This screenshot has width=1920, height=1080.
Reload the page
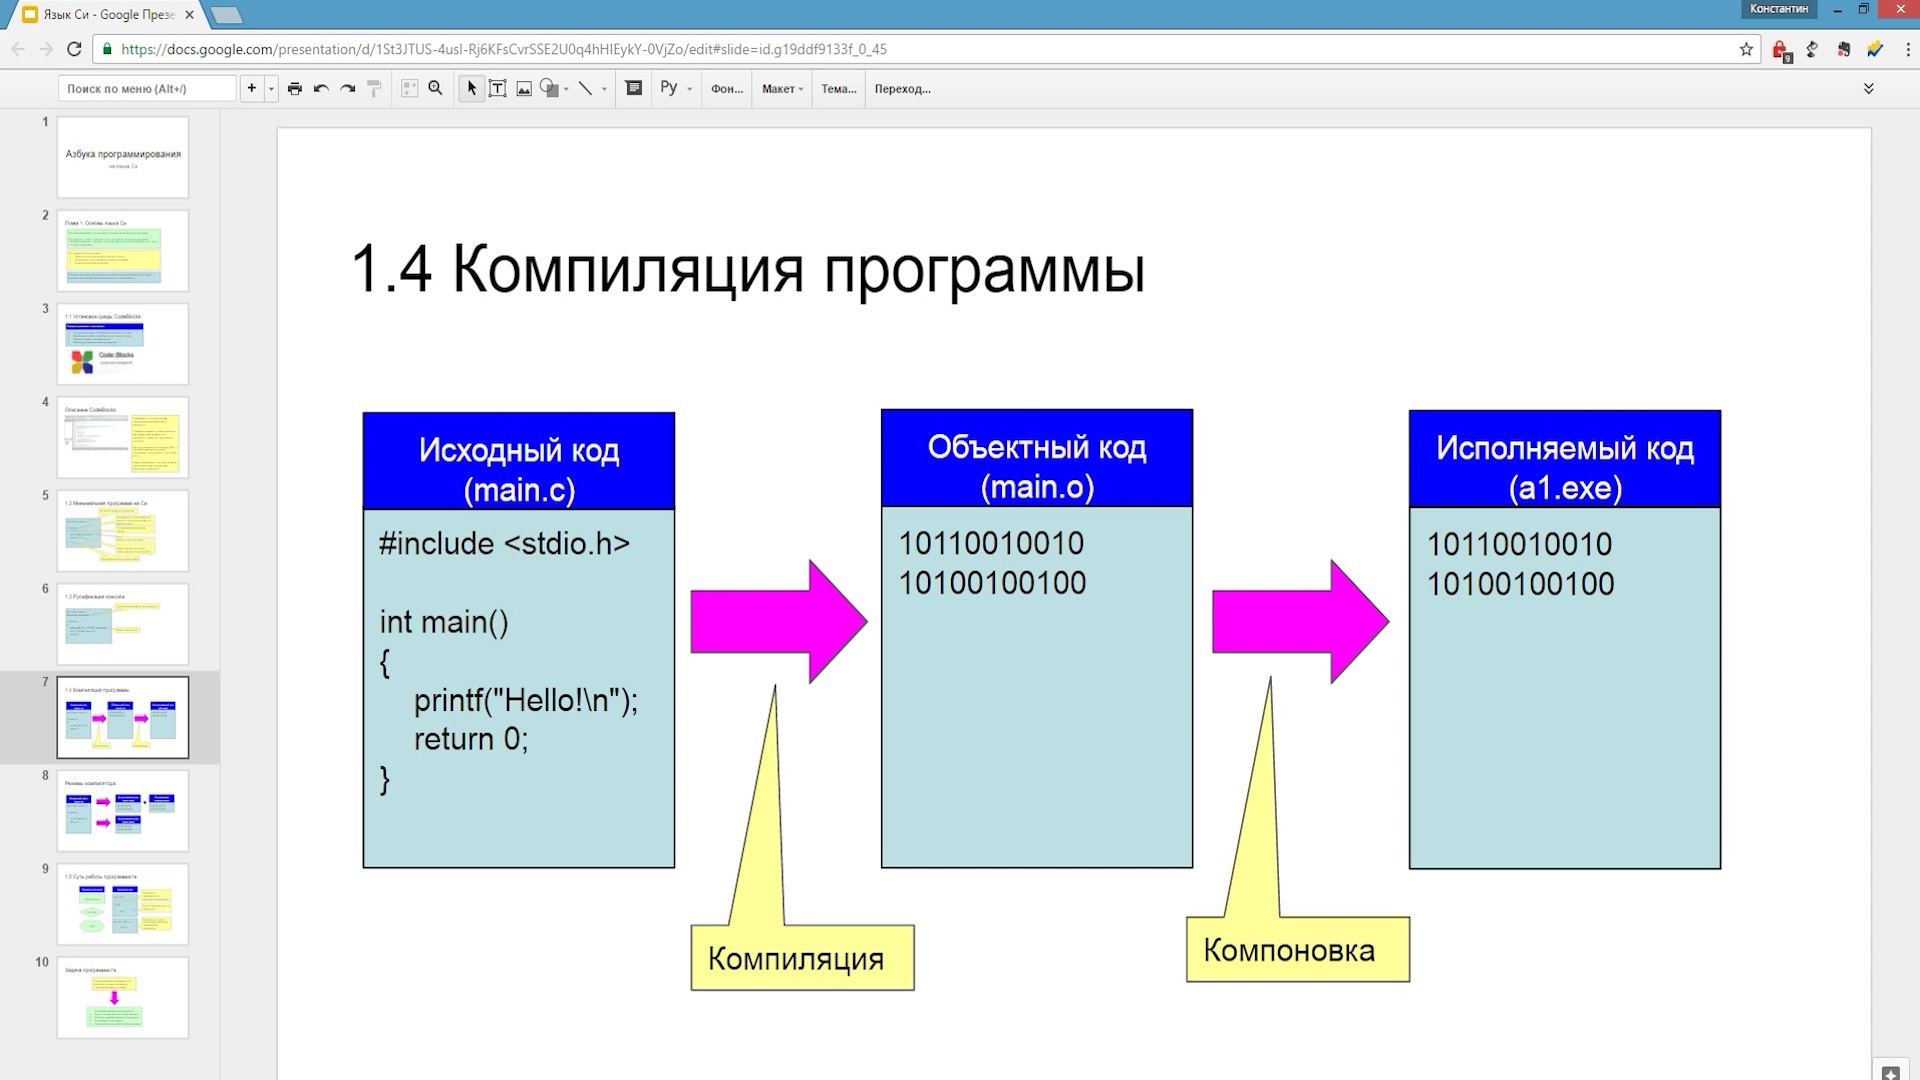74,49
